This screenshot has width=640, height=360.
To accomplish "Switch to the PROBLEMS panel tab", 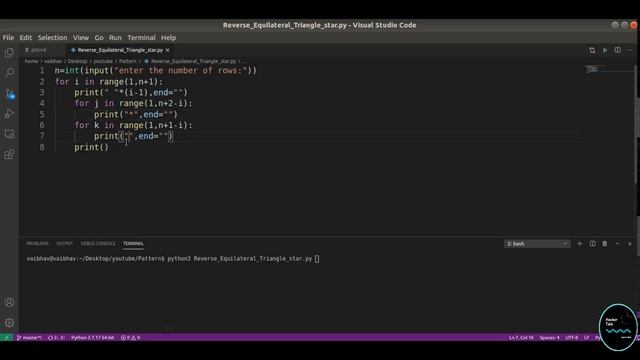I will point(37,244).
